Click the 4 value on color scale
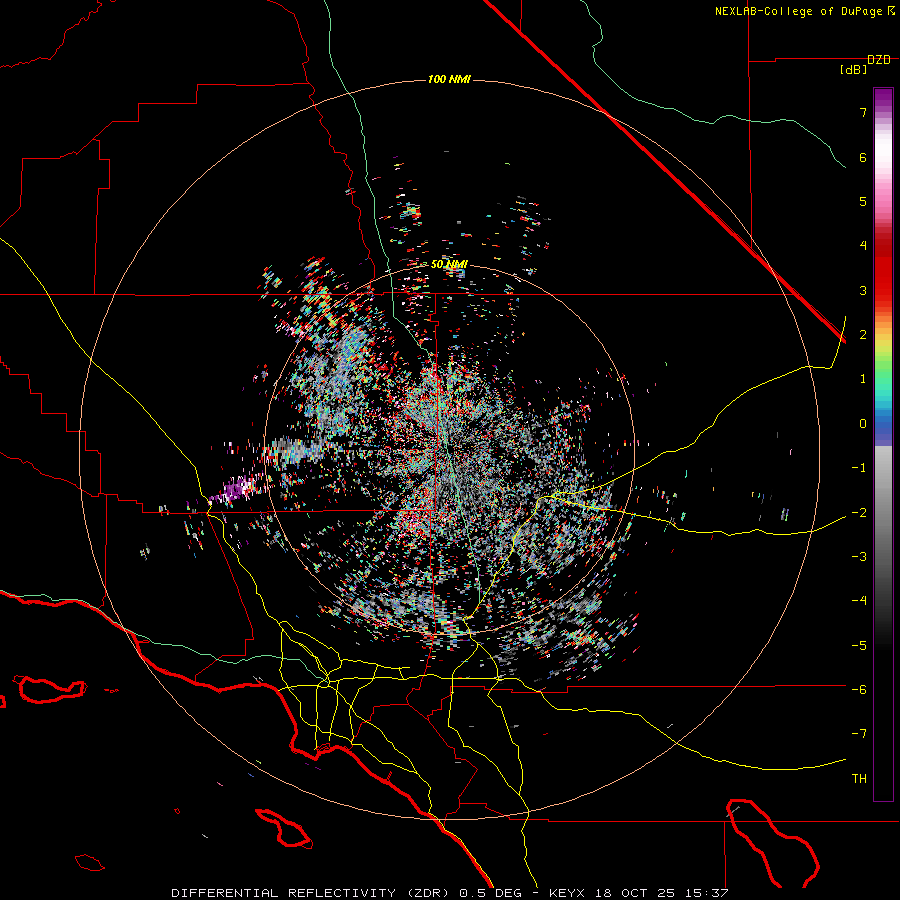Screen dimensions: 900x900 tap(863, 246)
